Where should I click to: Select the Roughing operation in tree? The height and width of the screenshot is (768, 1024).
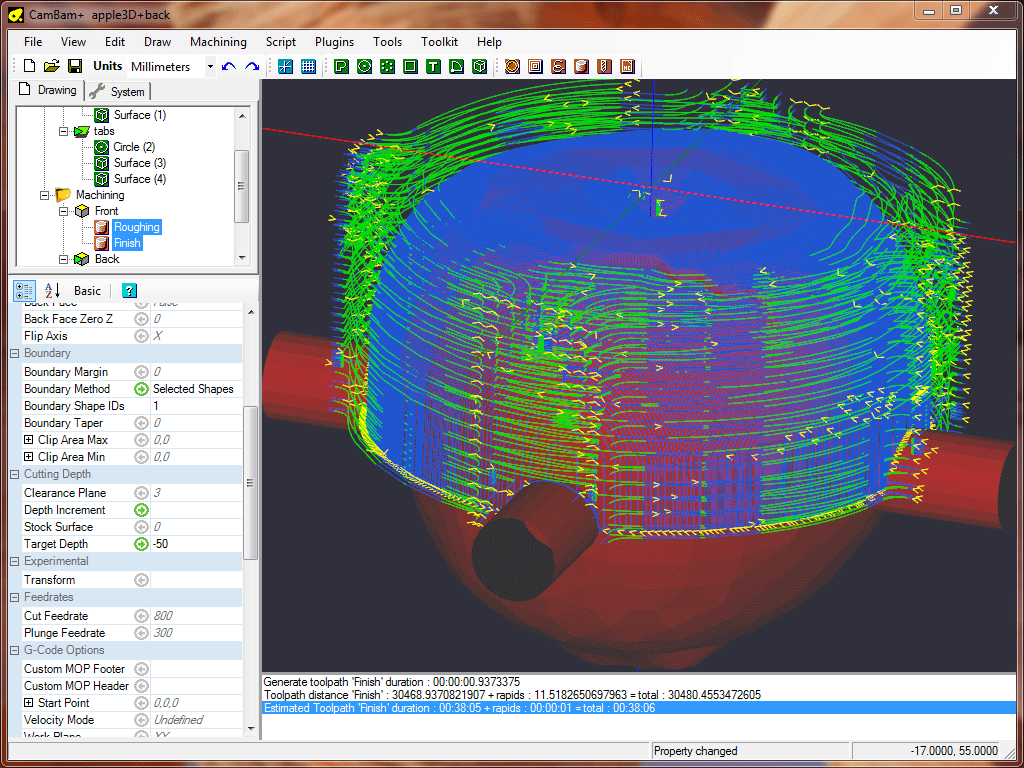point(136,227)
